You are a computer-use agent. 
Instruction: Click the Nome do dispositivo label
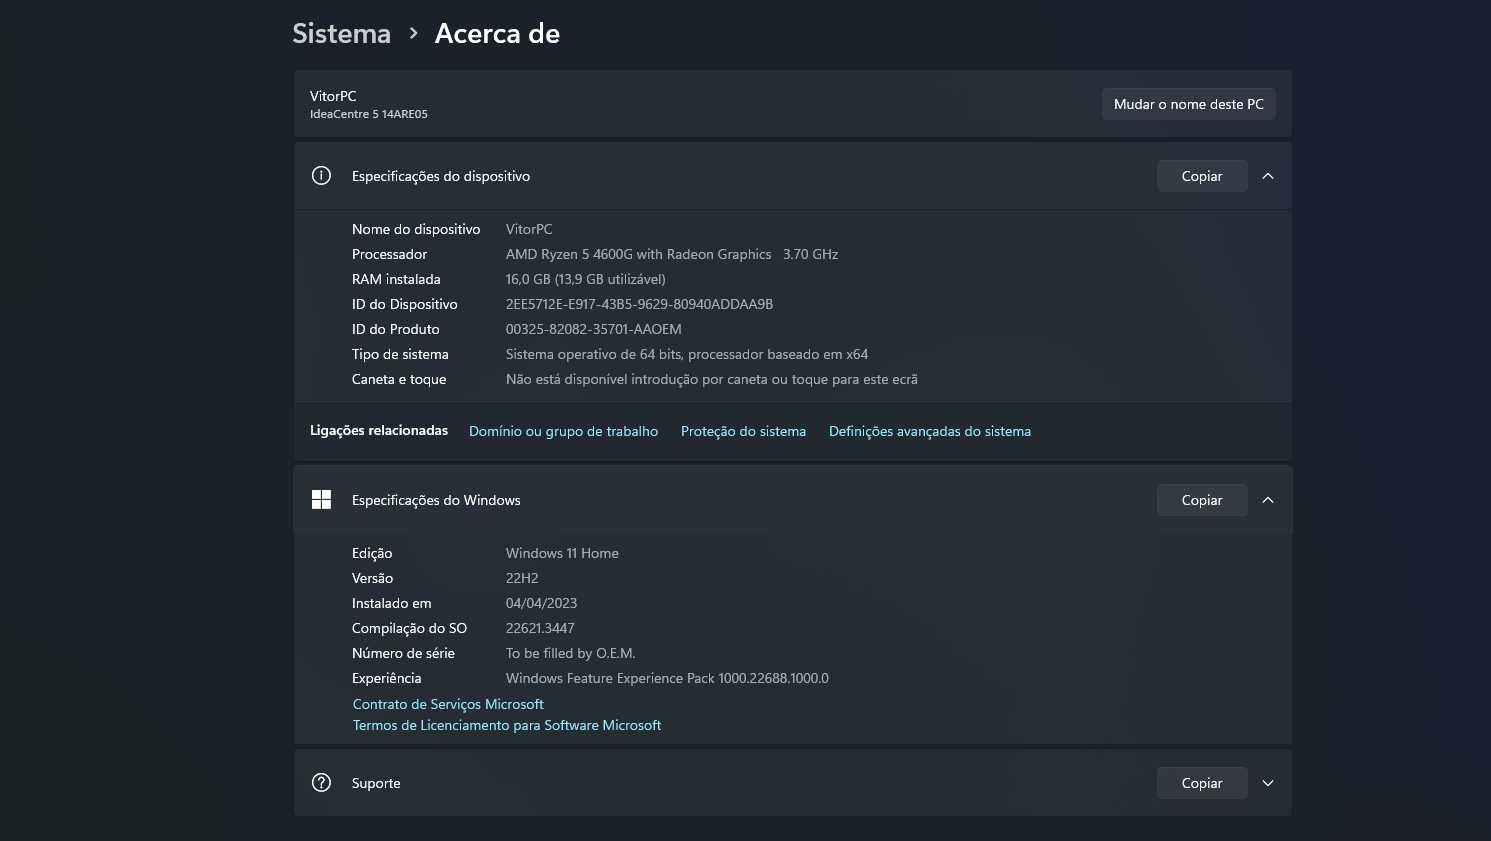coord(416,229)
